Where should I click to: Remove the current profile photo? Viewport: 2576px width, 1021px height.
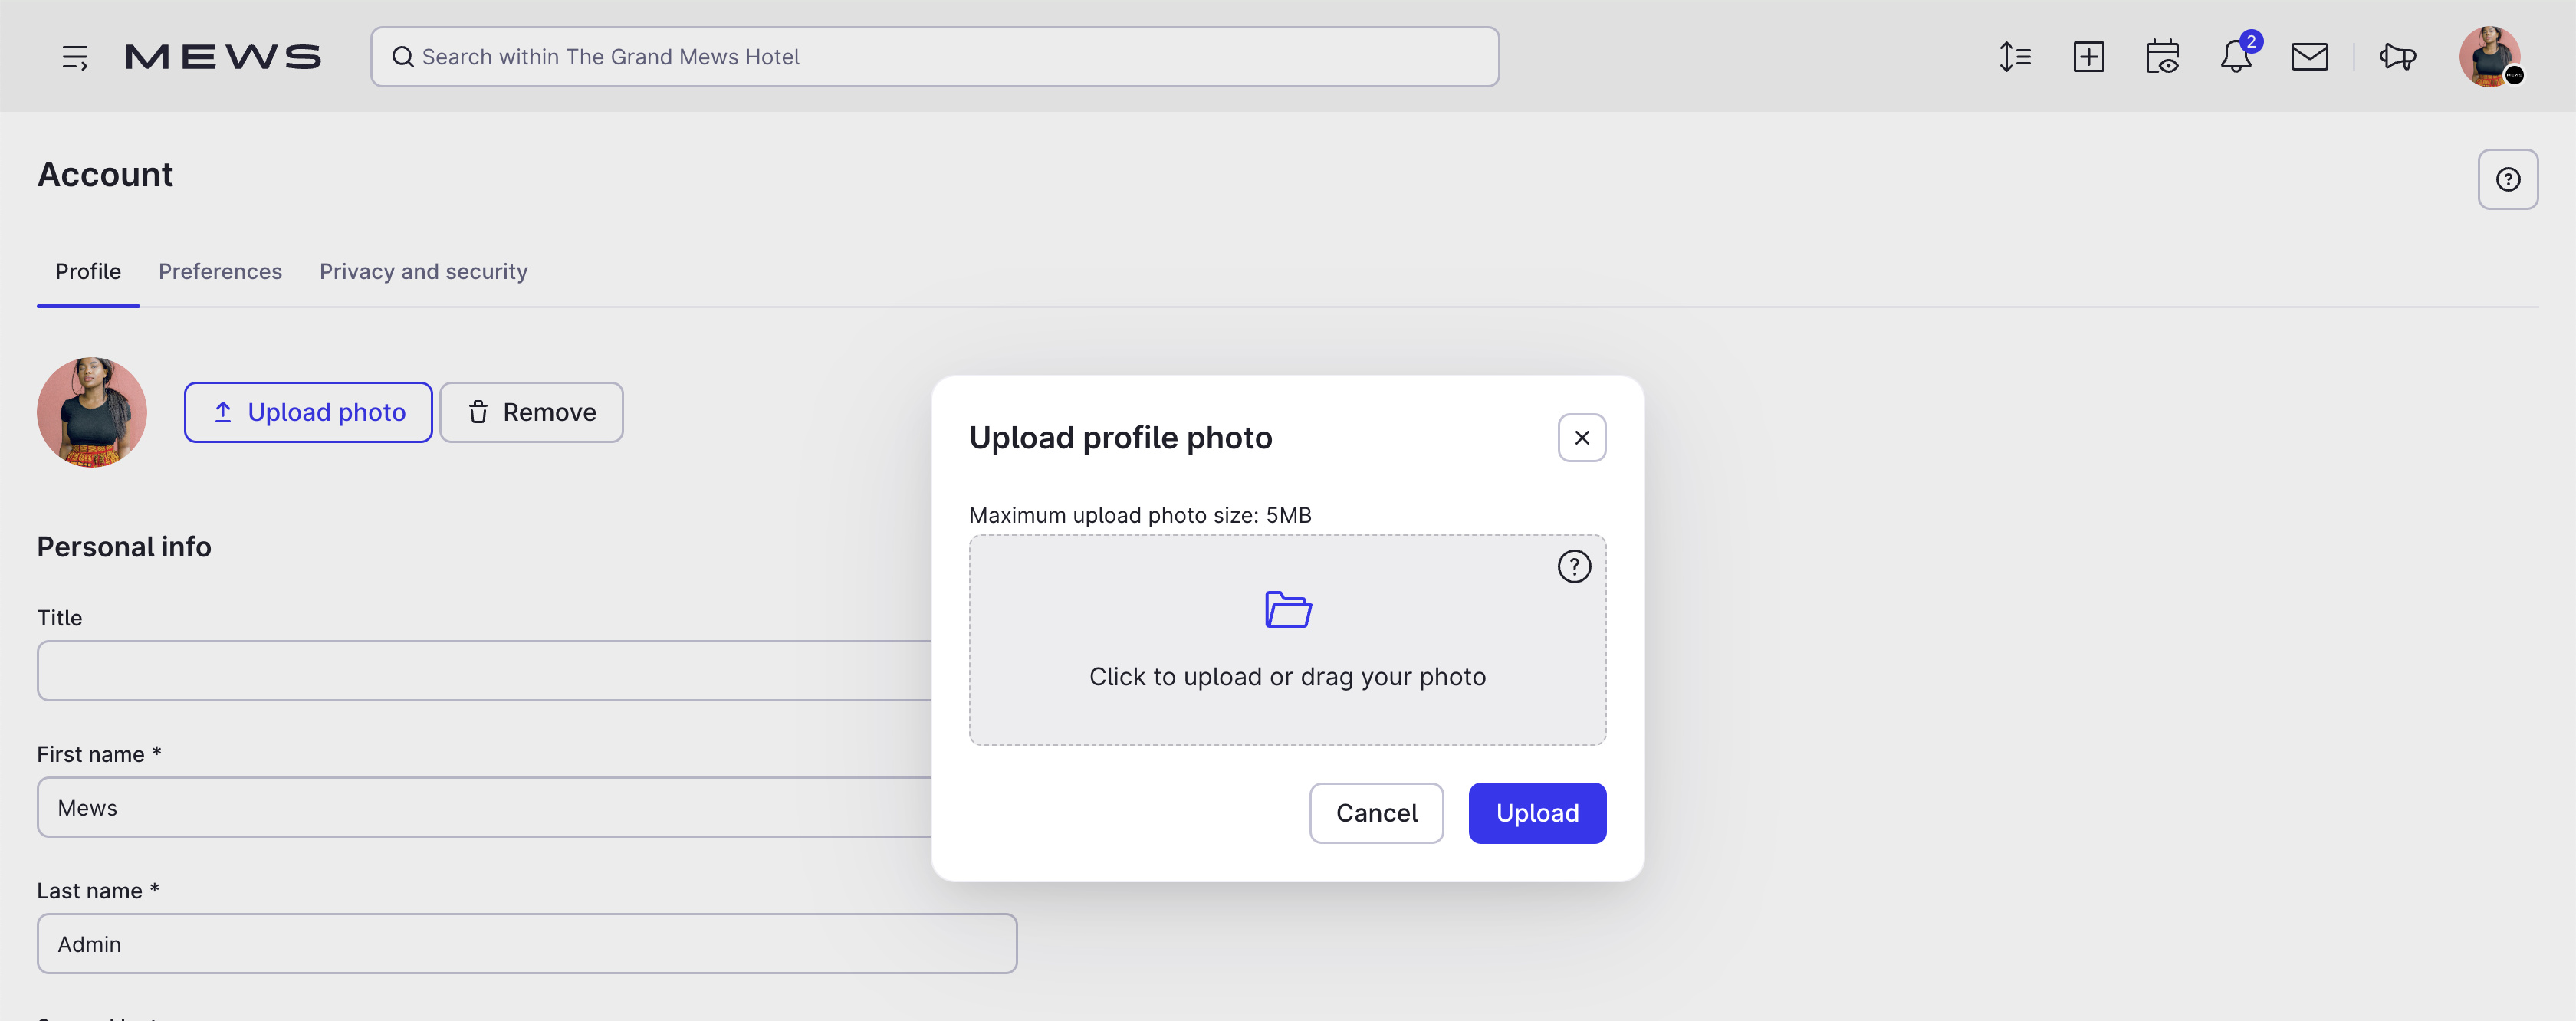[531, 411]
